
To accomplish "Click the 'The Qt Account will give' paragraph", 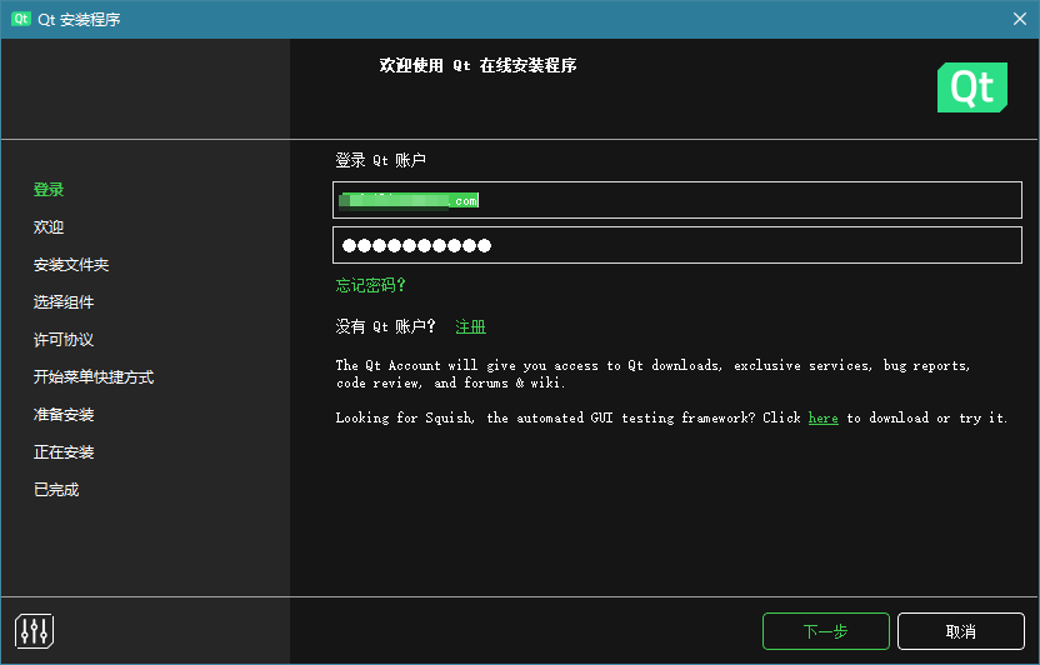I will pos(653,374).
